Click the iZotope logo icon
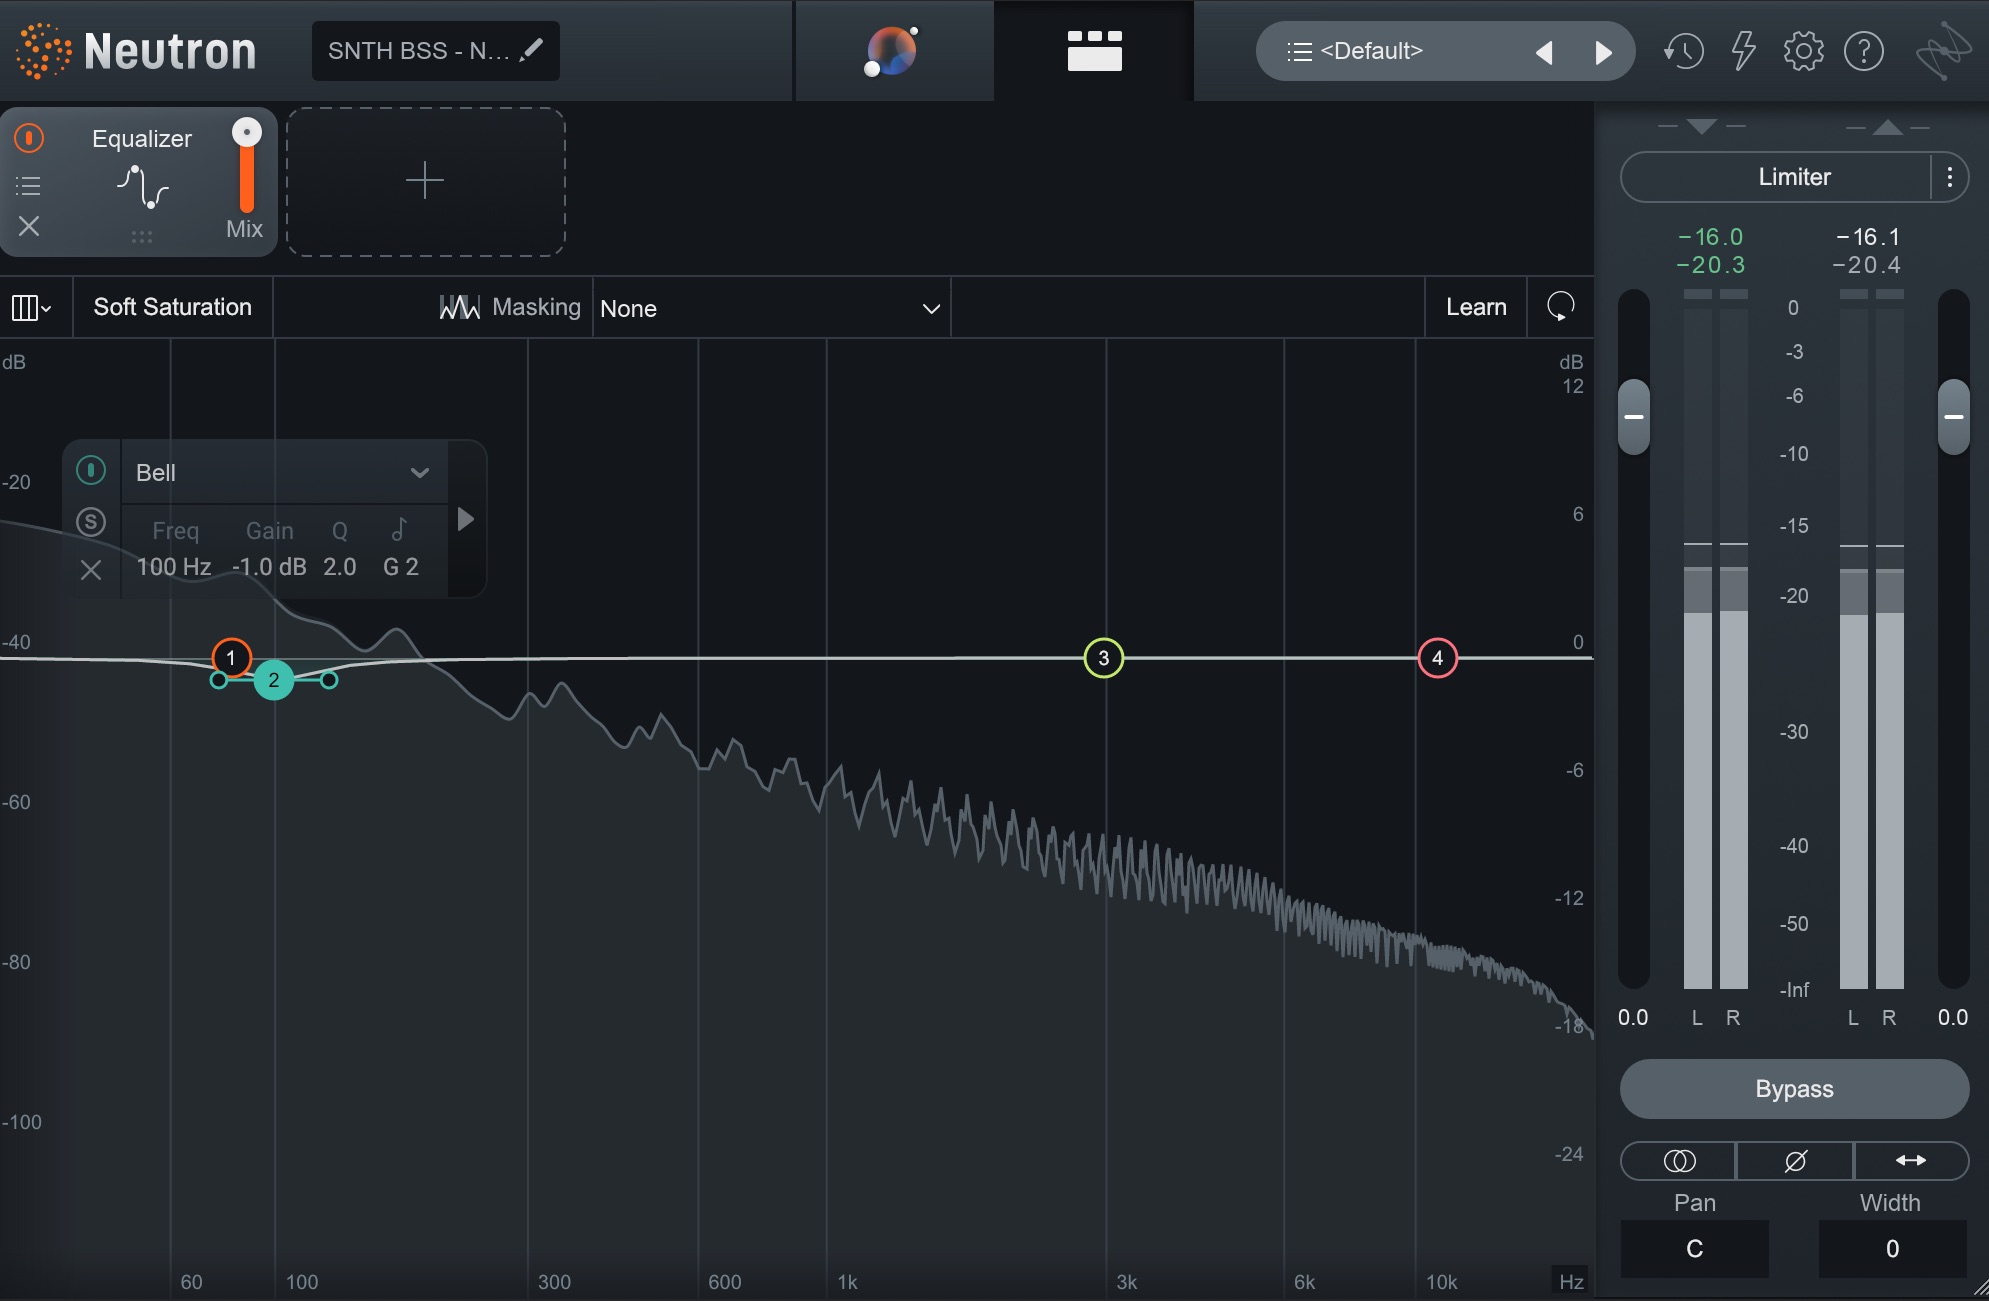1989x1301 pixels. [x=1943, y=51]
